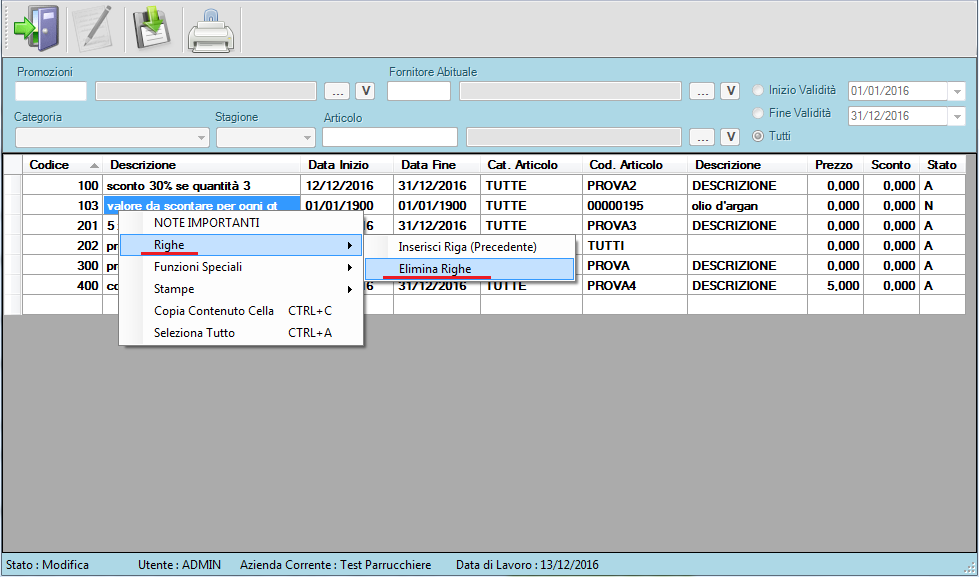Click the V button next to Articolo
The height and width of the screenshot is (577, 979).
point(730,137)
